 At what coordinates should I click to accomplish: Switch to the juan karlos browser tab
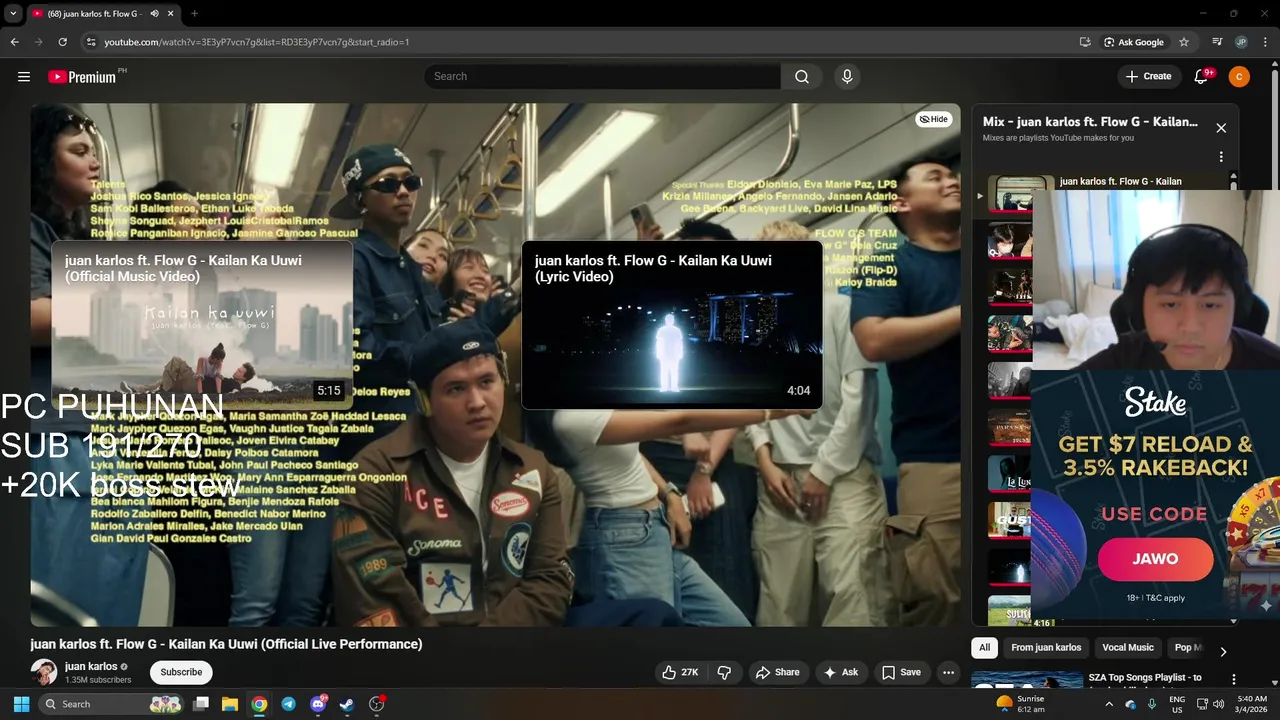tap(96, 13)
